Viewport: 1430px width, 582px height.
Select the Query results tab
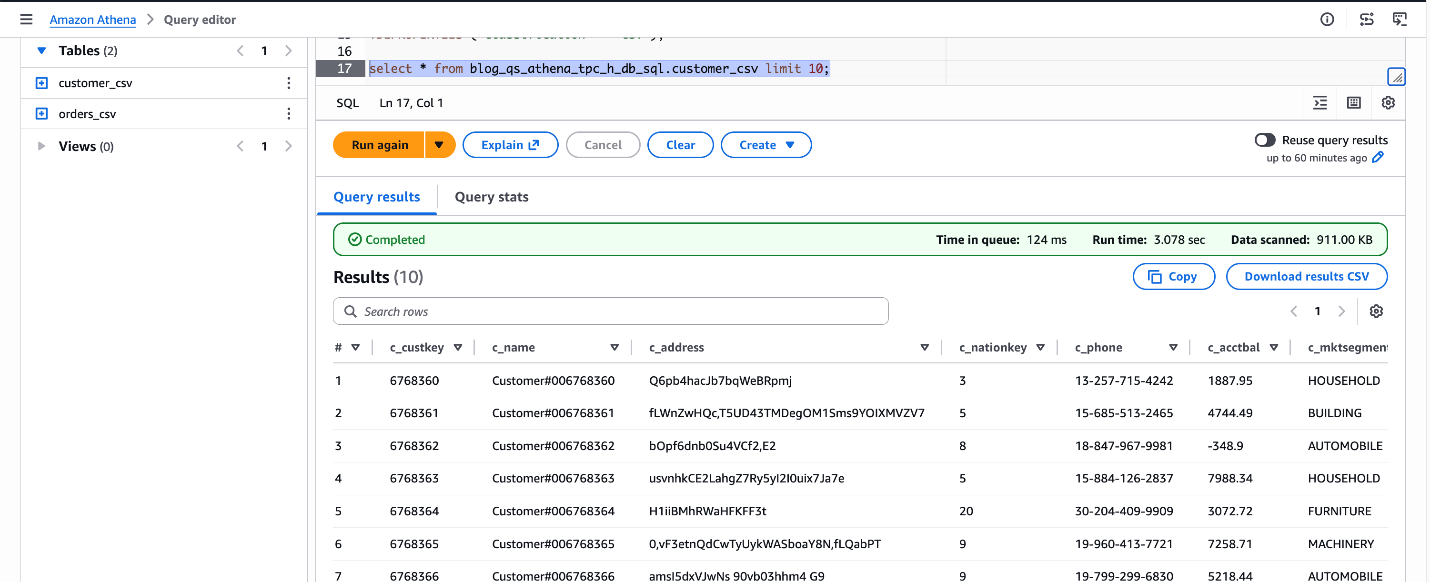tap(377, 197)
